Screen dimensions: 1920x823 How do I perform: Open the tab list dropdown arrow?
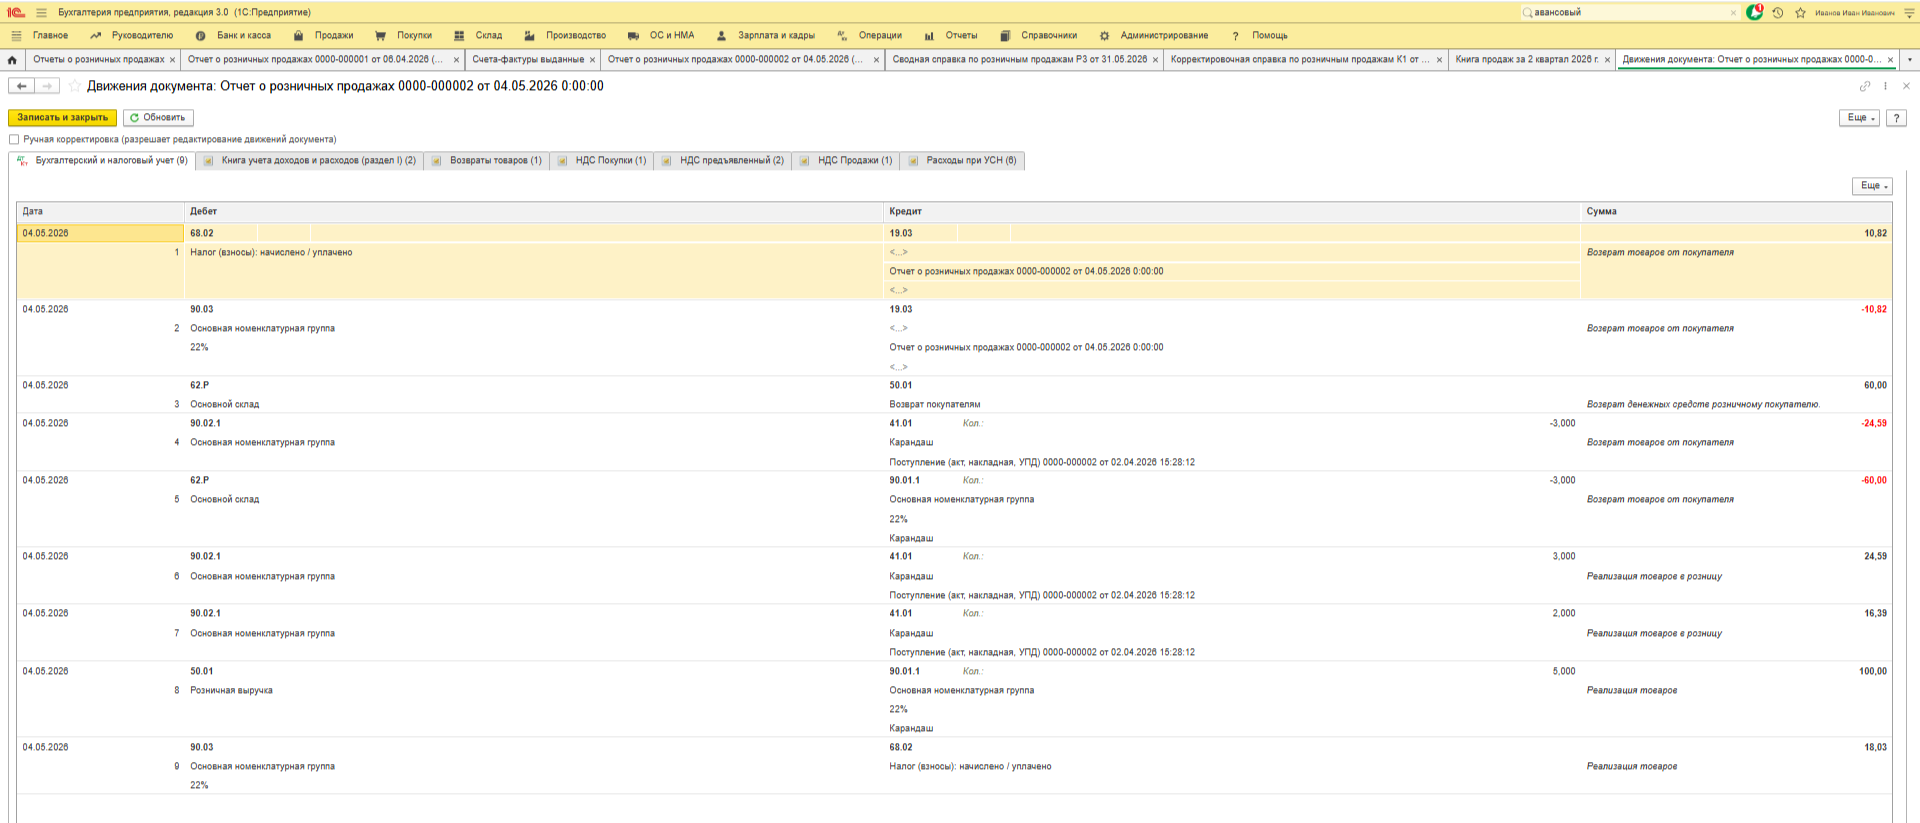1909,60
